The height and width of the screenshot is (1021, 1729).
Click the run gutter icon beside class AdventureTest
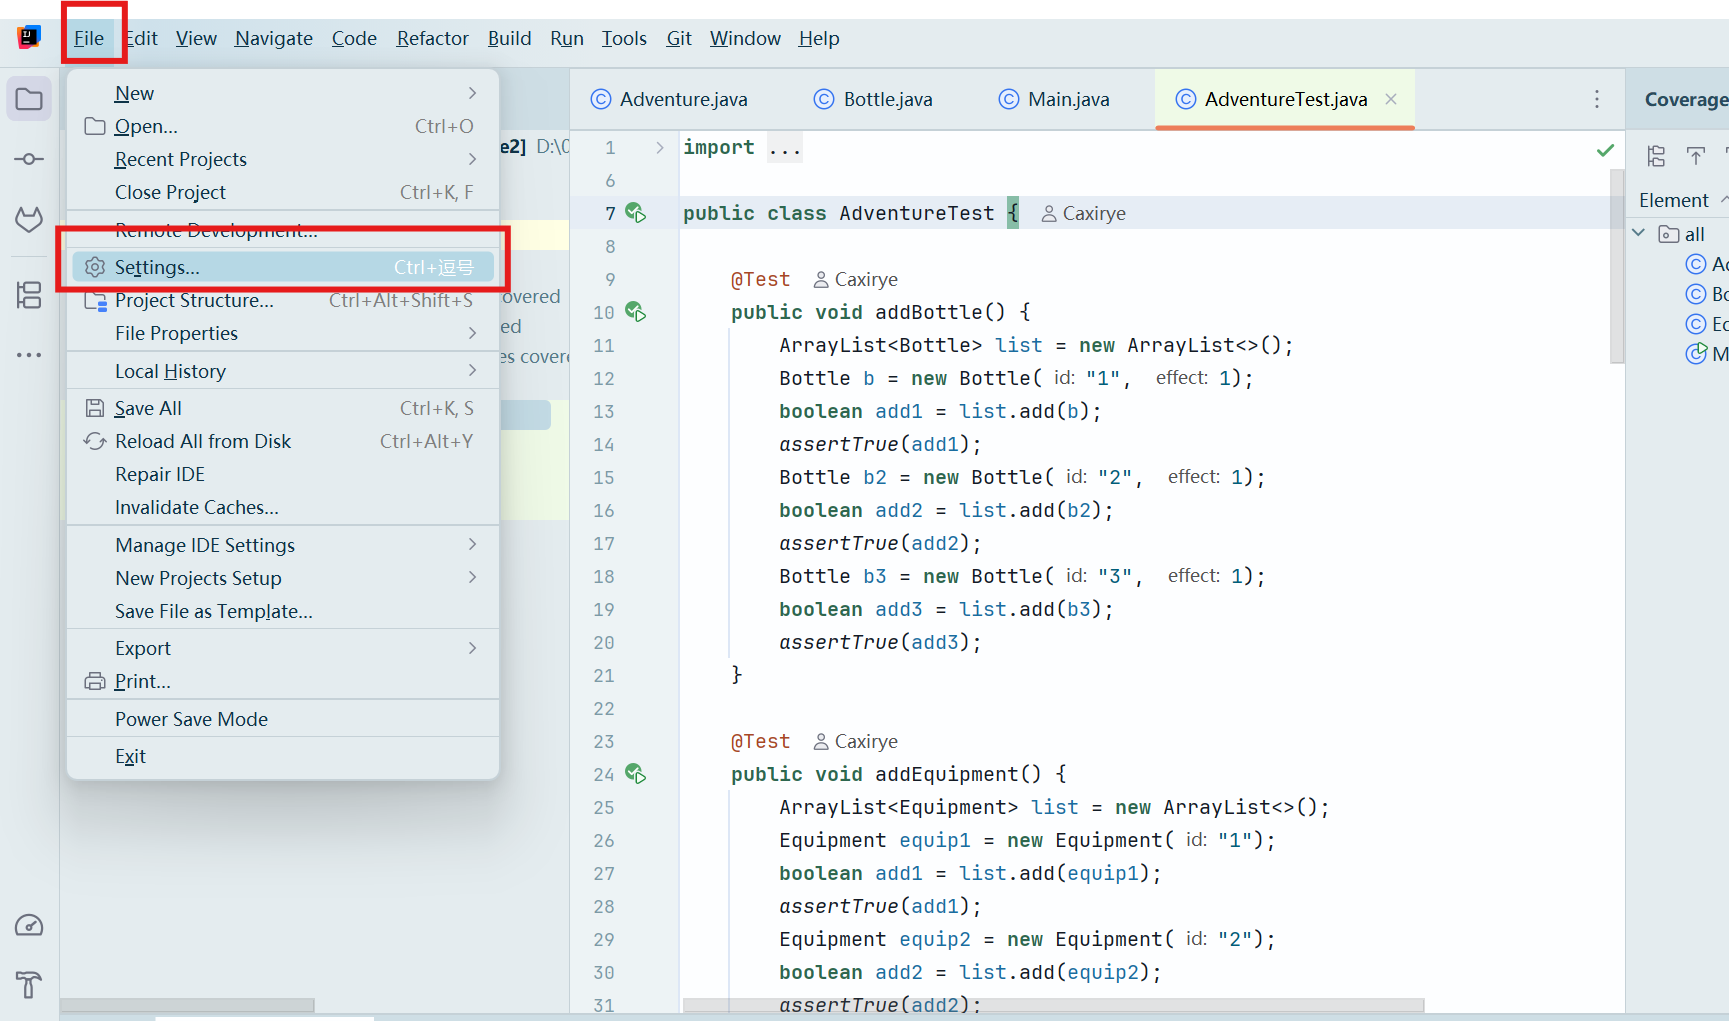point(635,213)
